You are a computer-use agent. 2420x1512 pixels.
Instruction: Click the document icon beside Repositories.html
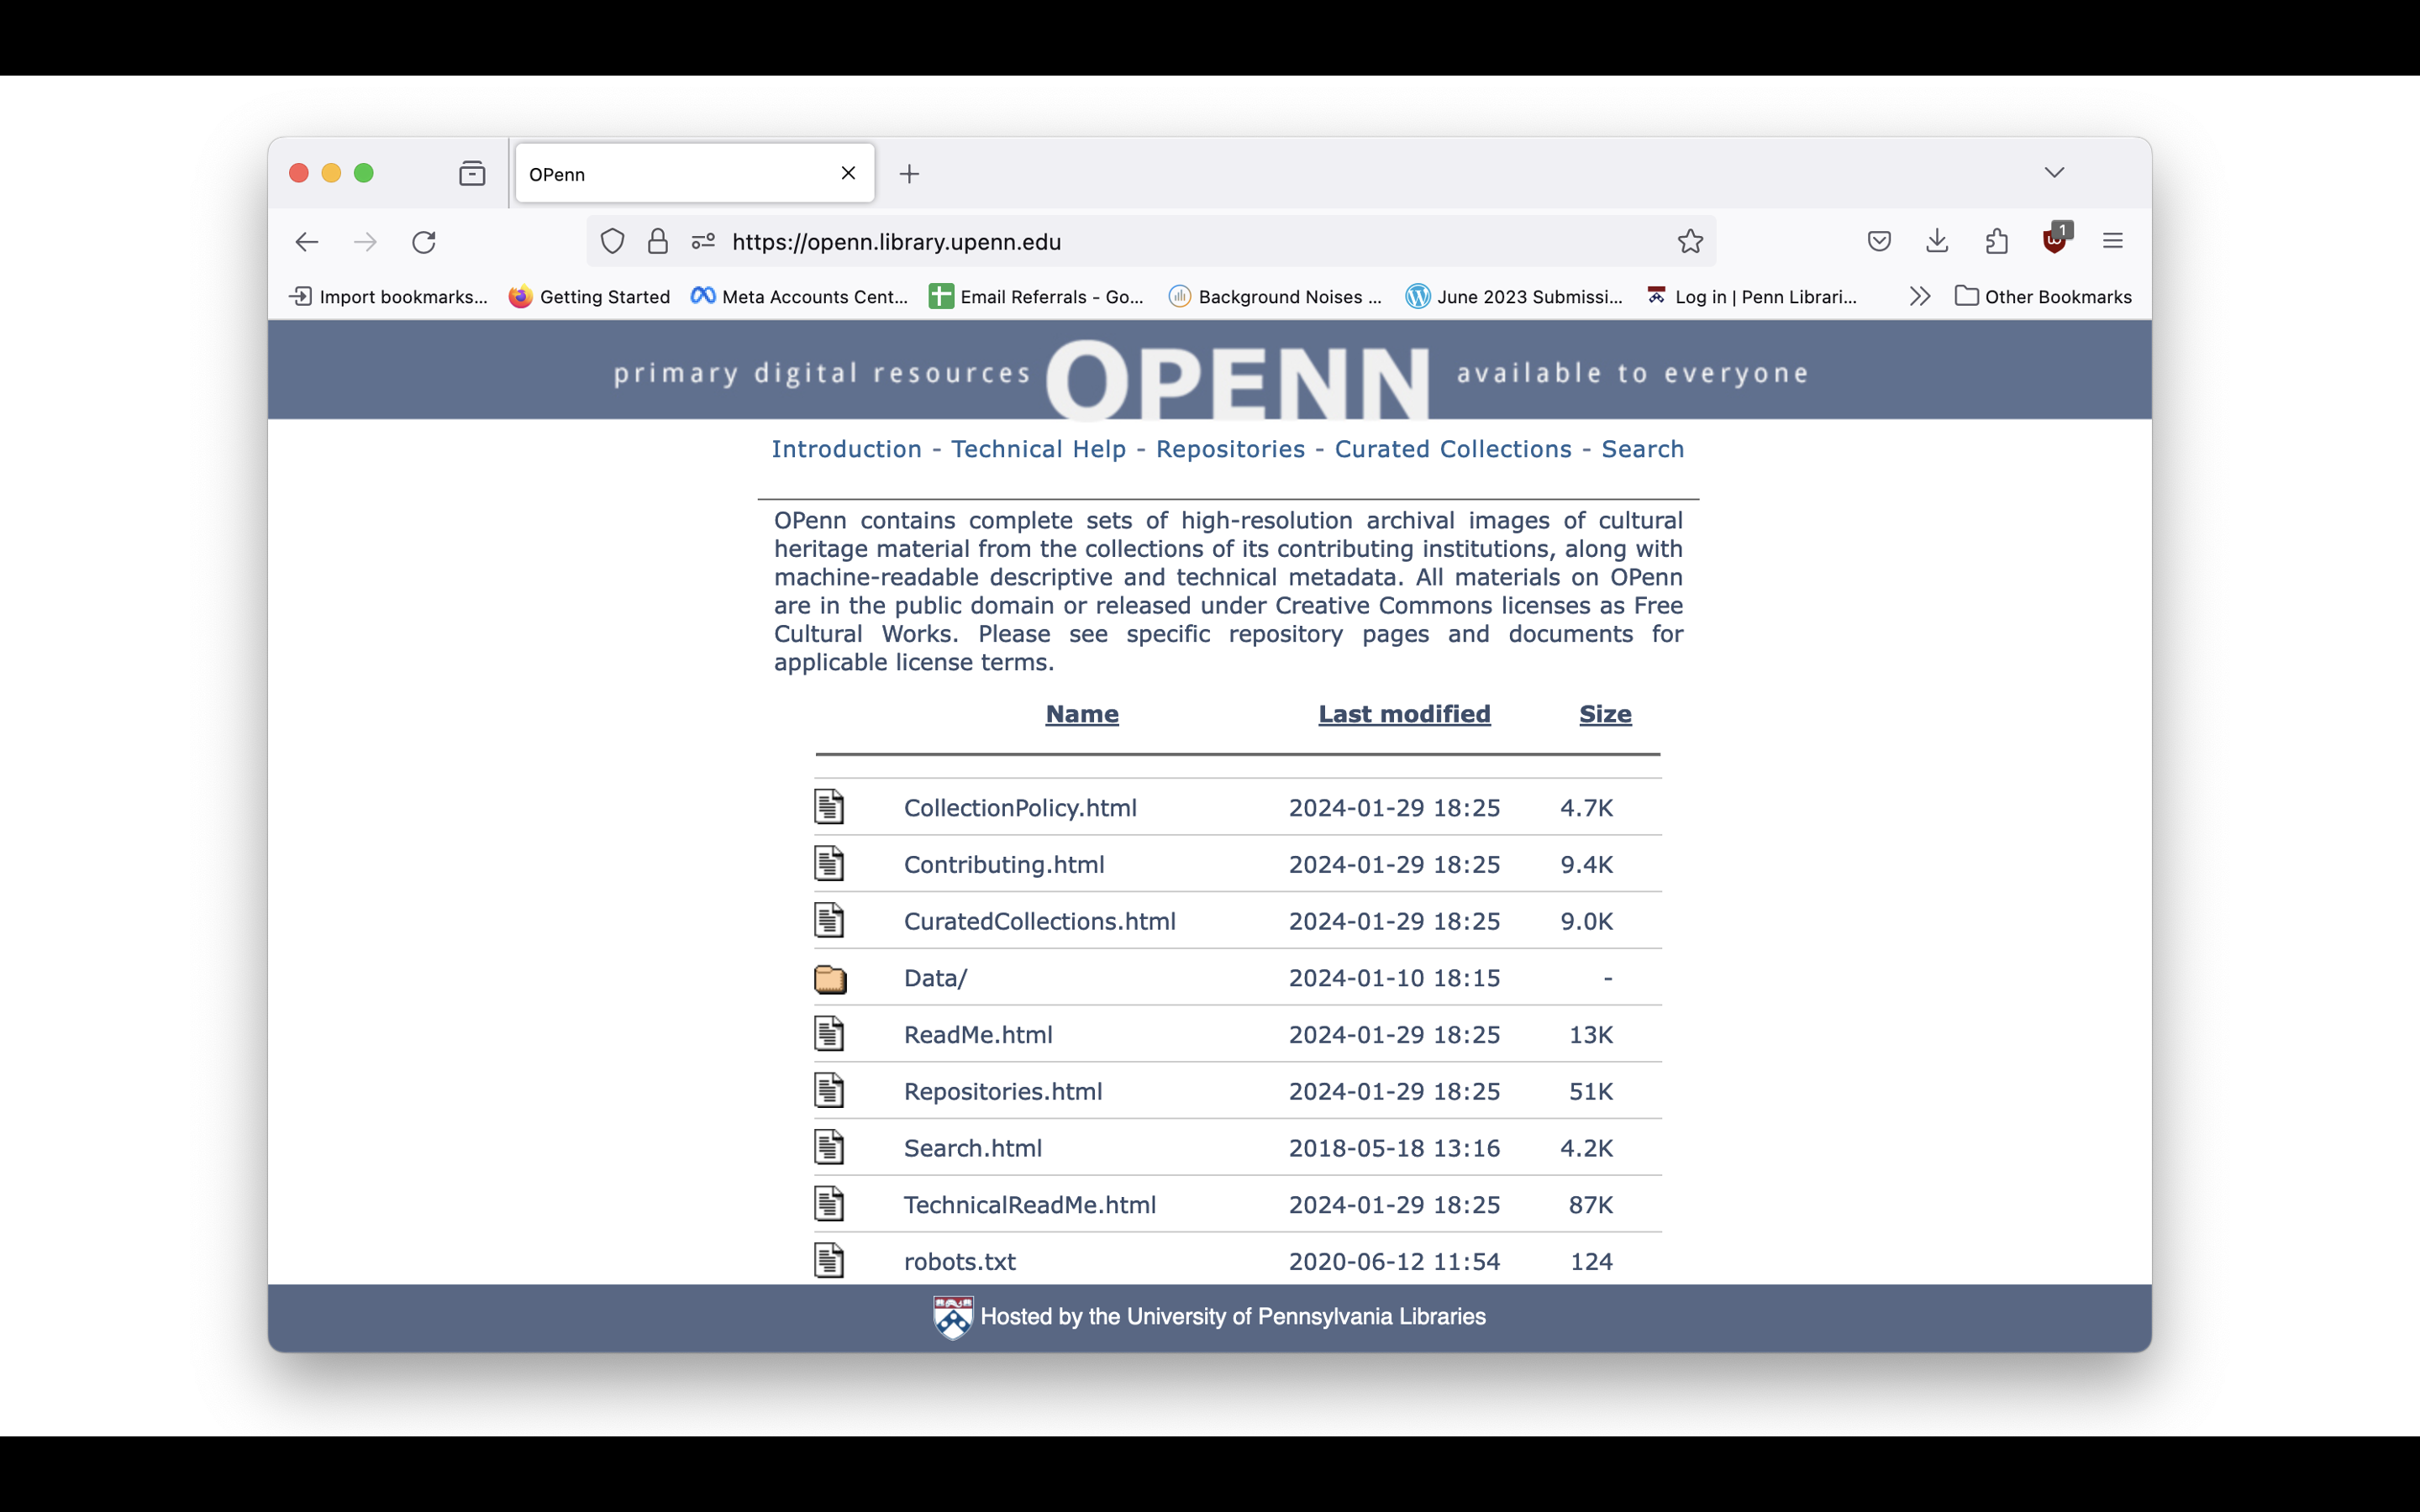(829, 1091)
